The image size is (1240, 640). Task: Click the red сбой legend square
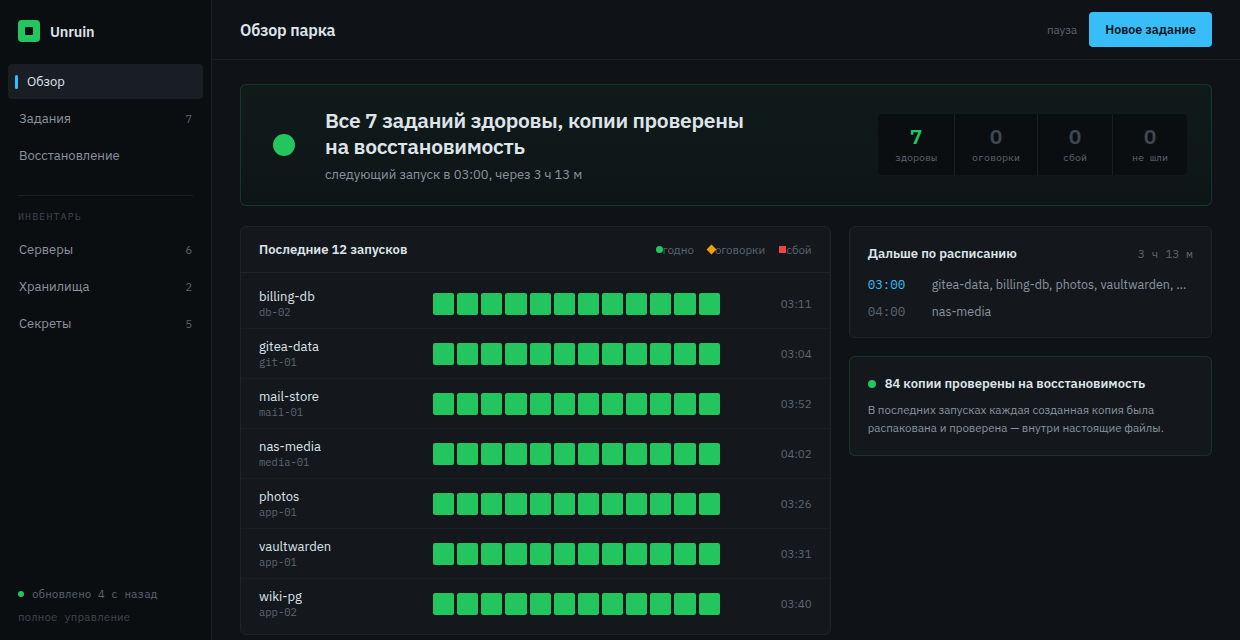pos(783,250)
